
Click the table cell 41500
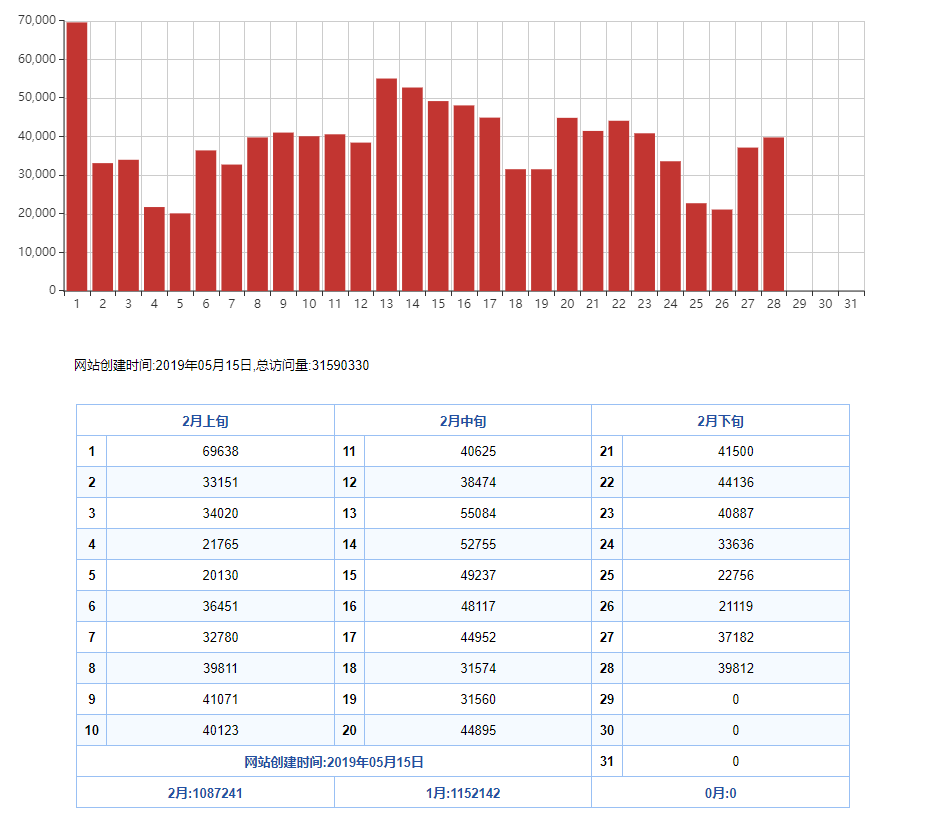click(x=736, y=452)
